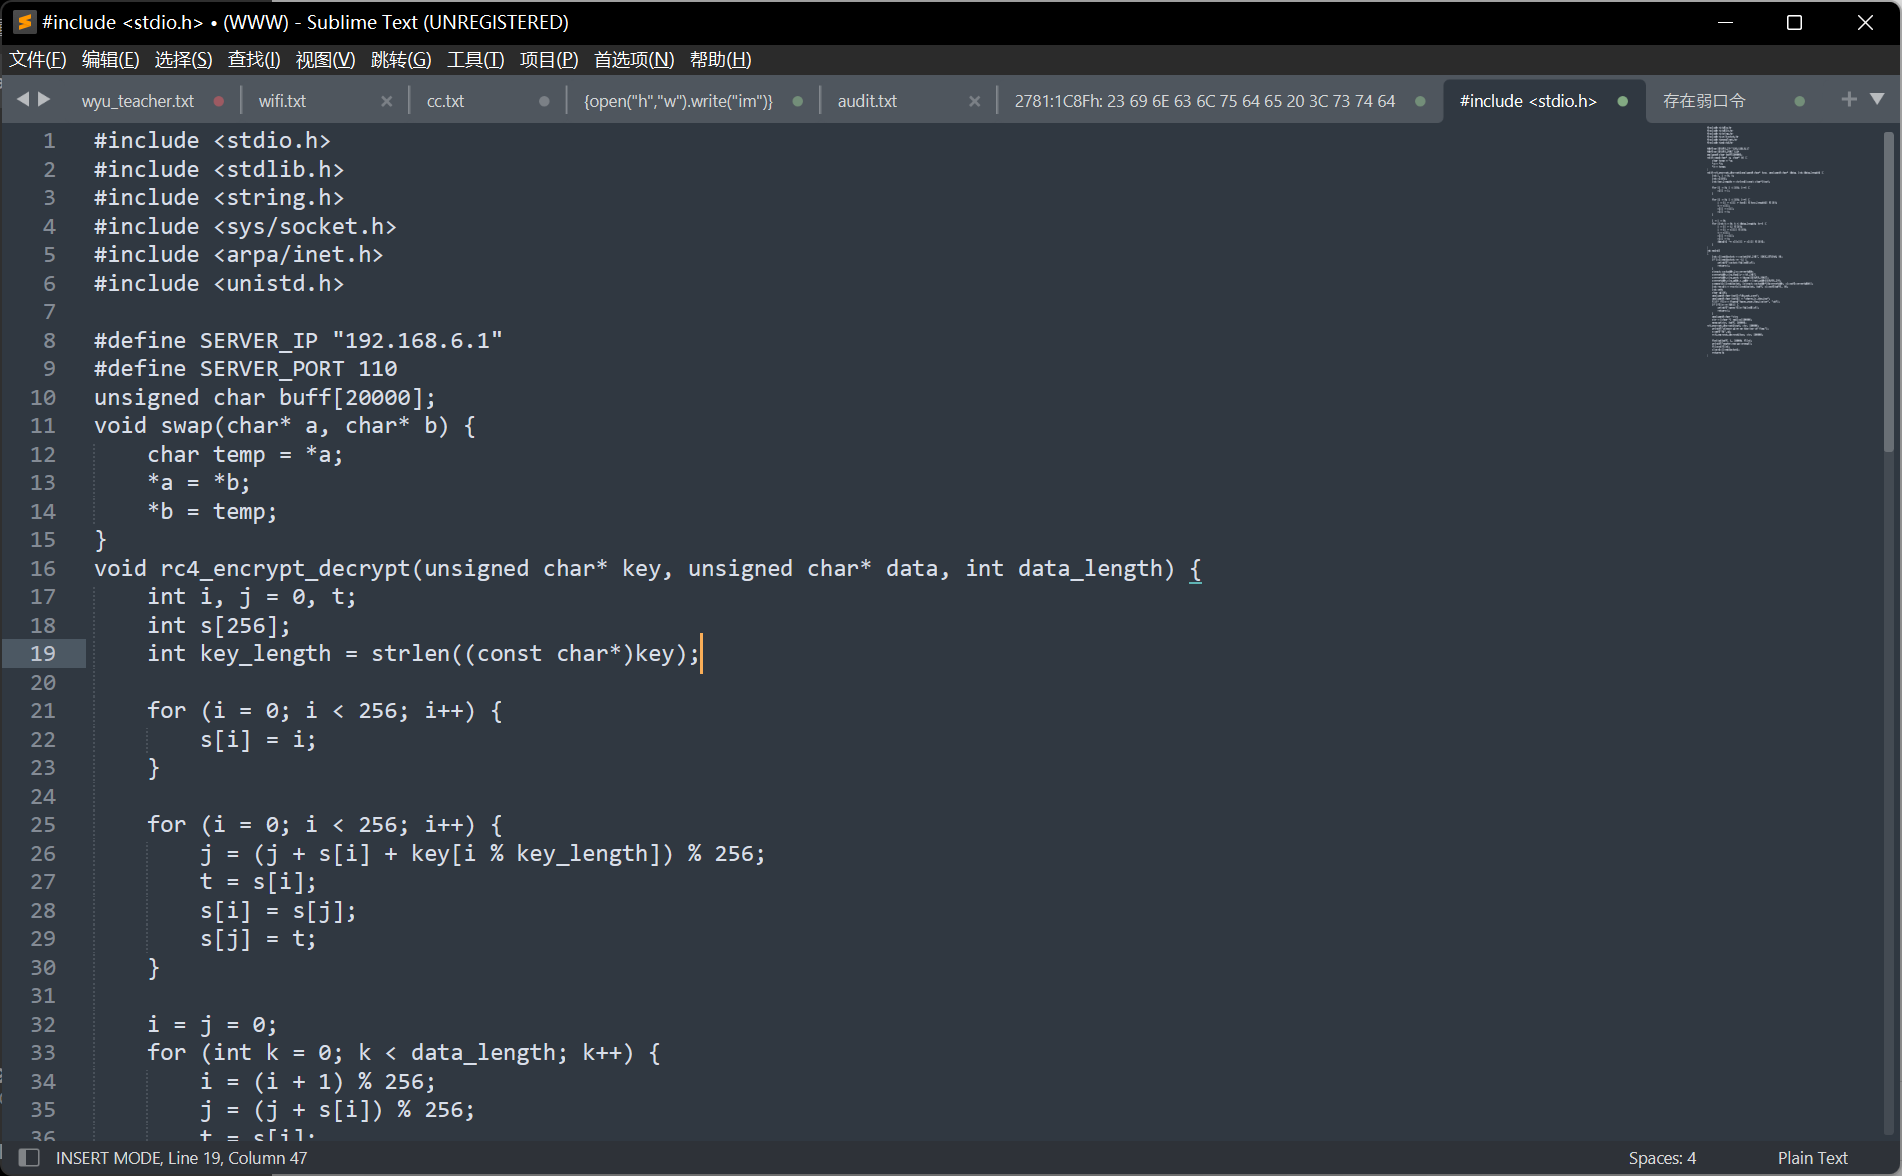This screenshot has width=1902, height=1176.
Task: Minimize the Sublime Text window
Action: 1725,22
